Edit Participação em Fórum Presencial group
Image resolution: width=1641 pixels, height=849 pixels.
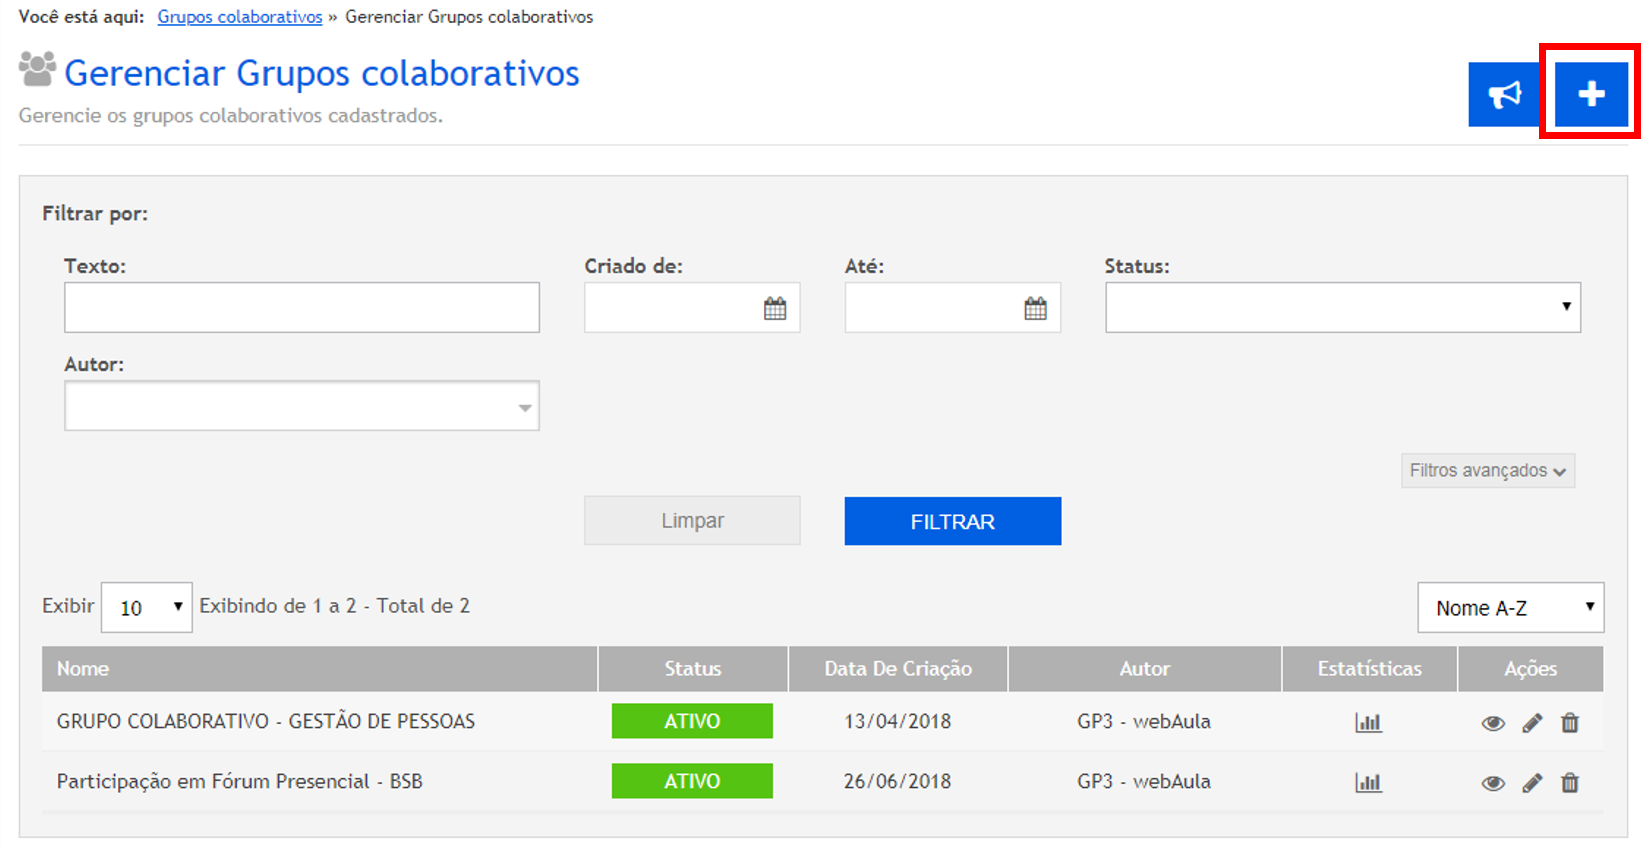(x=1532, y=782)
